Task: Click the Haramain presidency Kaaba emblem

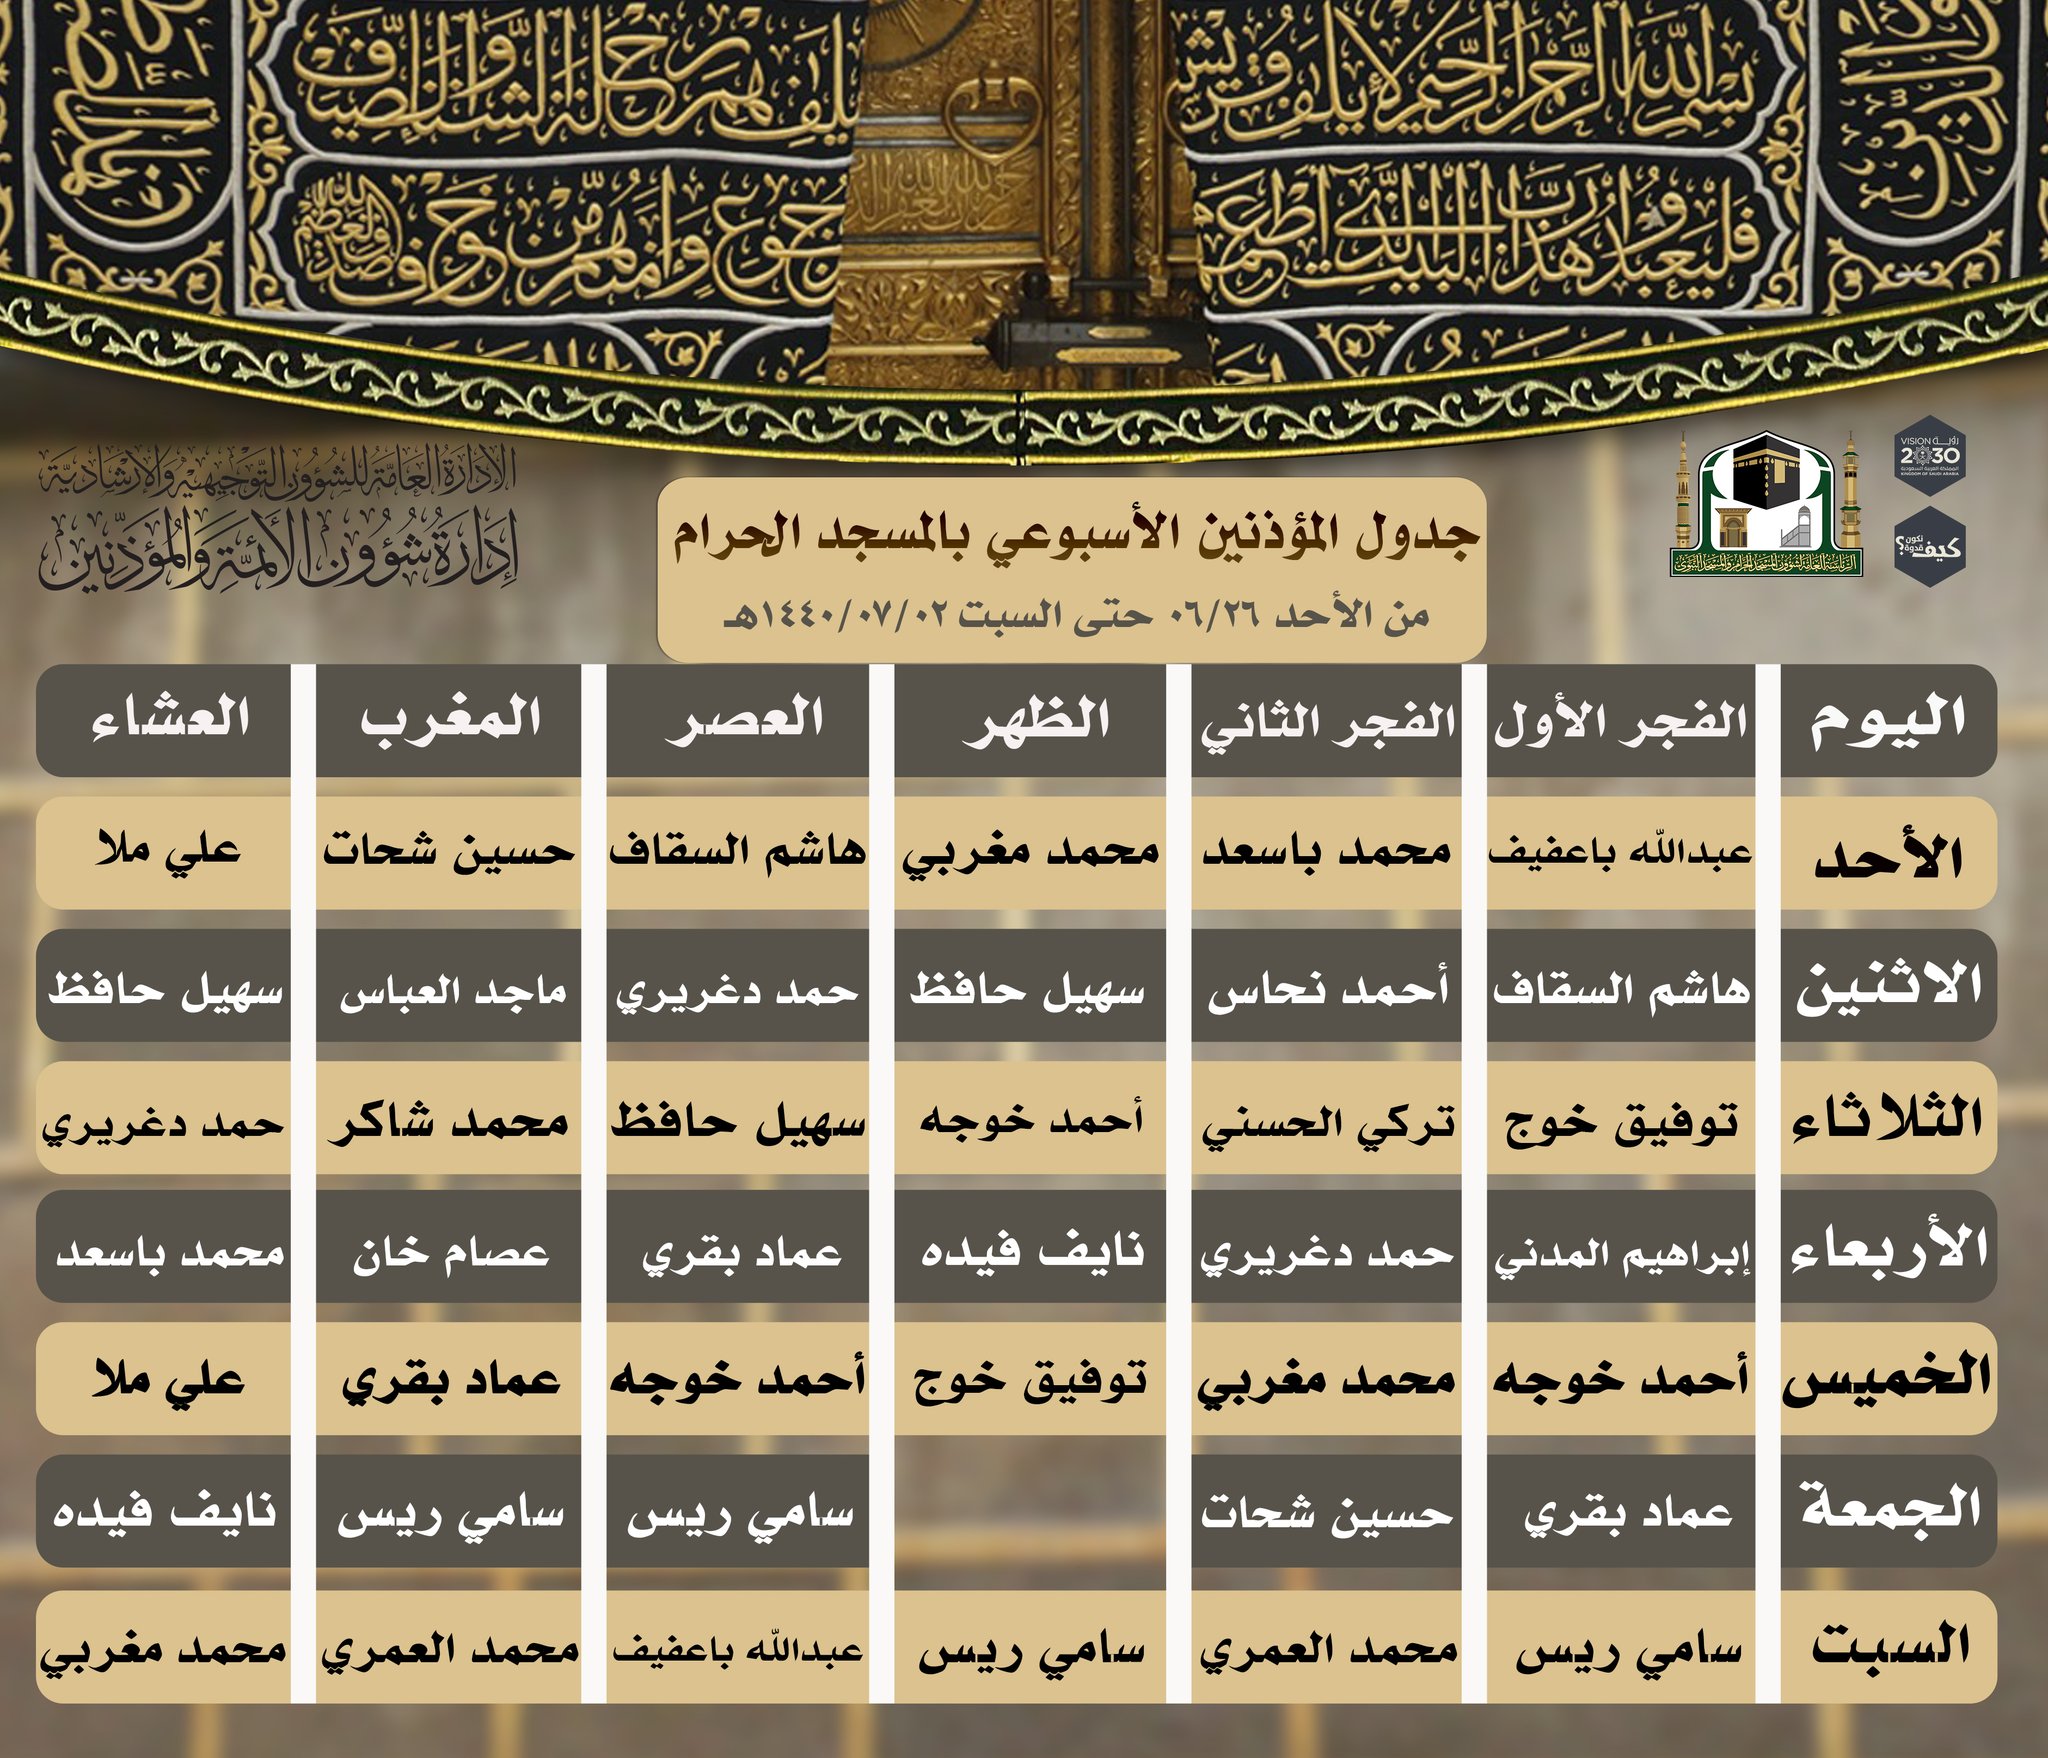Action: [1766, 505]
